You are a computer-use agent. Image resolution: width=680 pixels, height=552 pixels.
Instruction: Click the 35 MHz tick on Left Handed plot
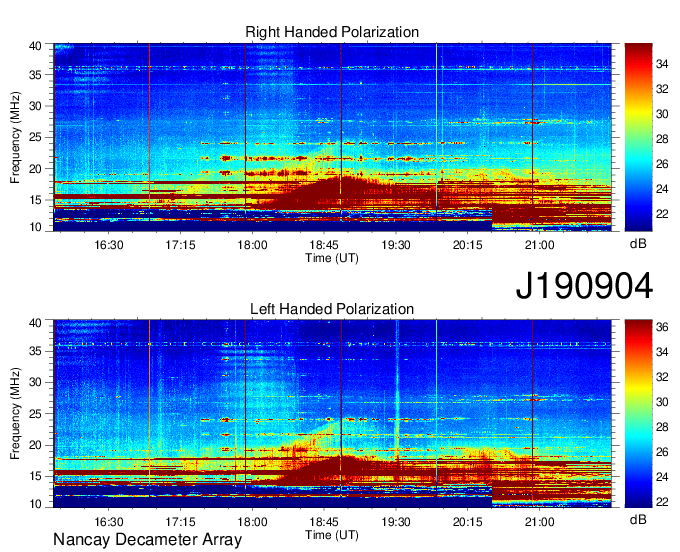35,351
